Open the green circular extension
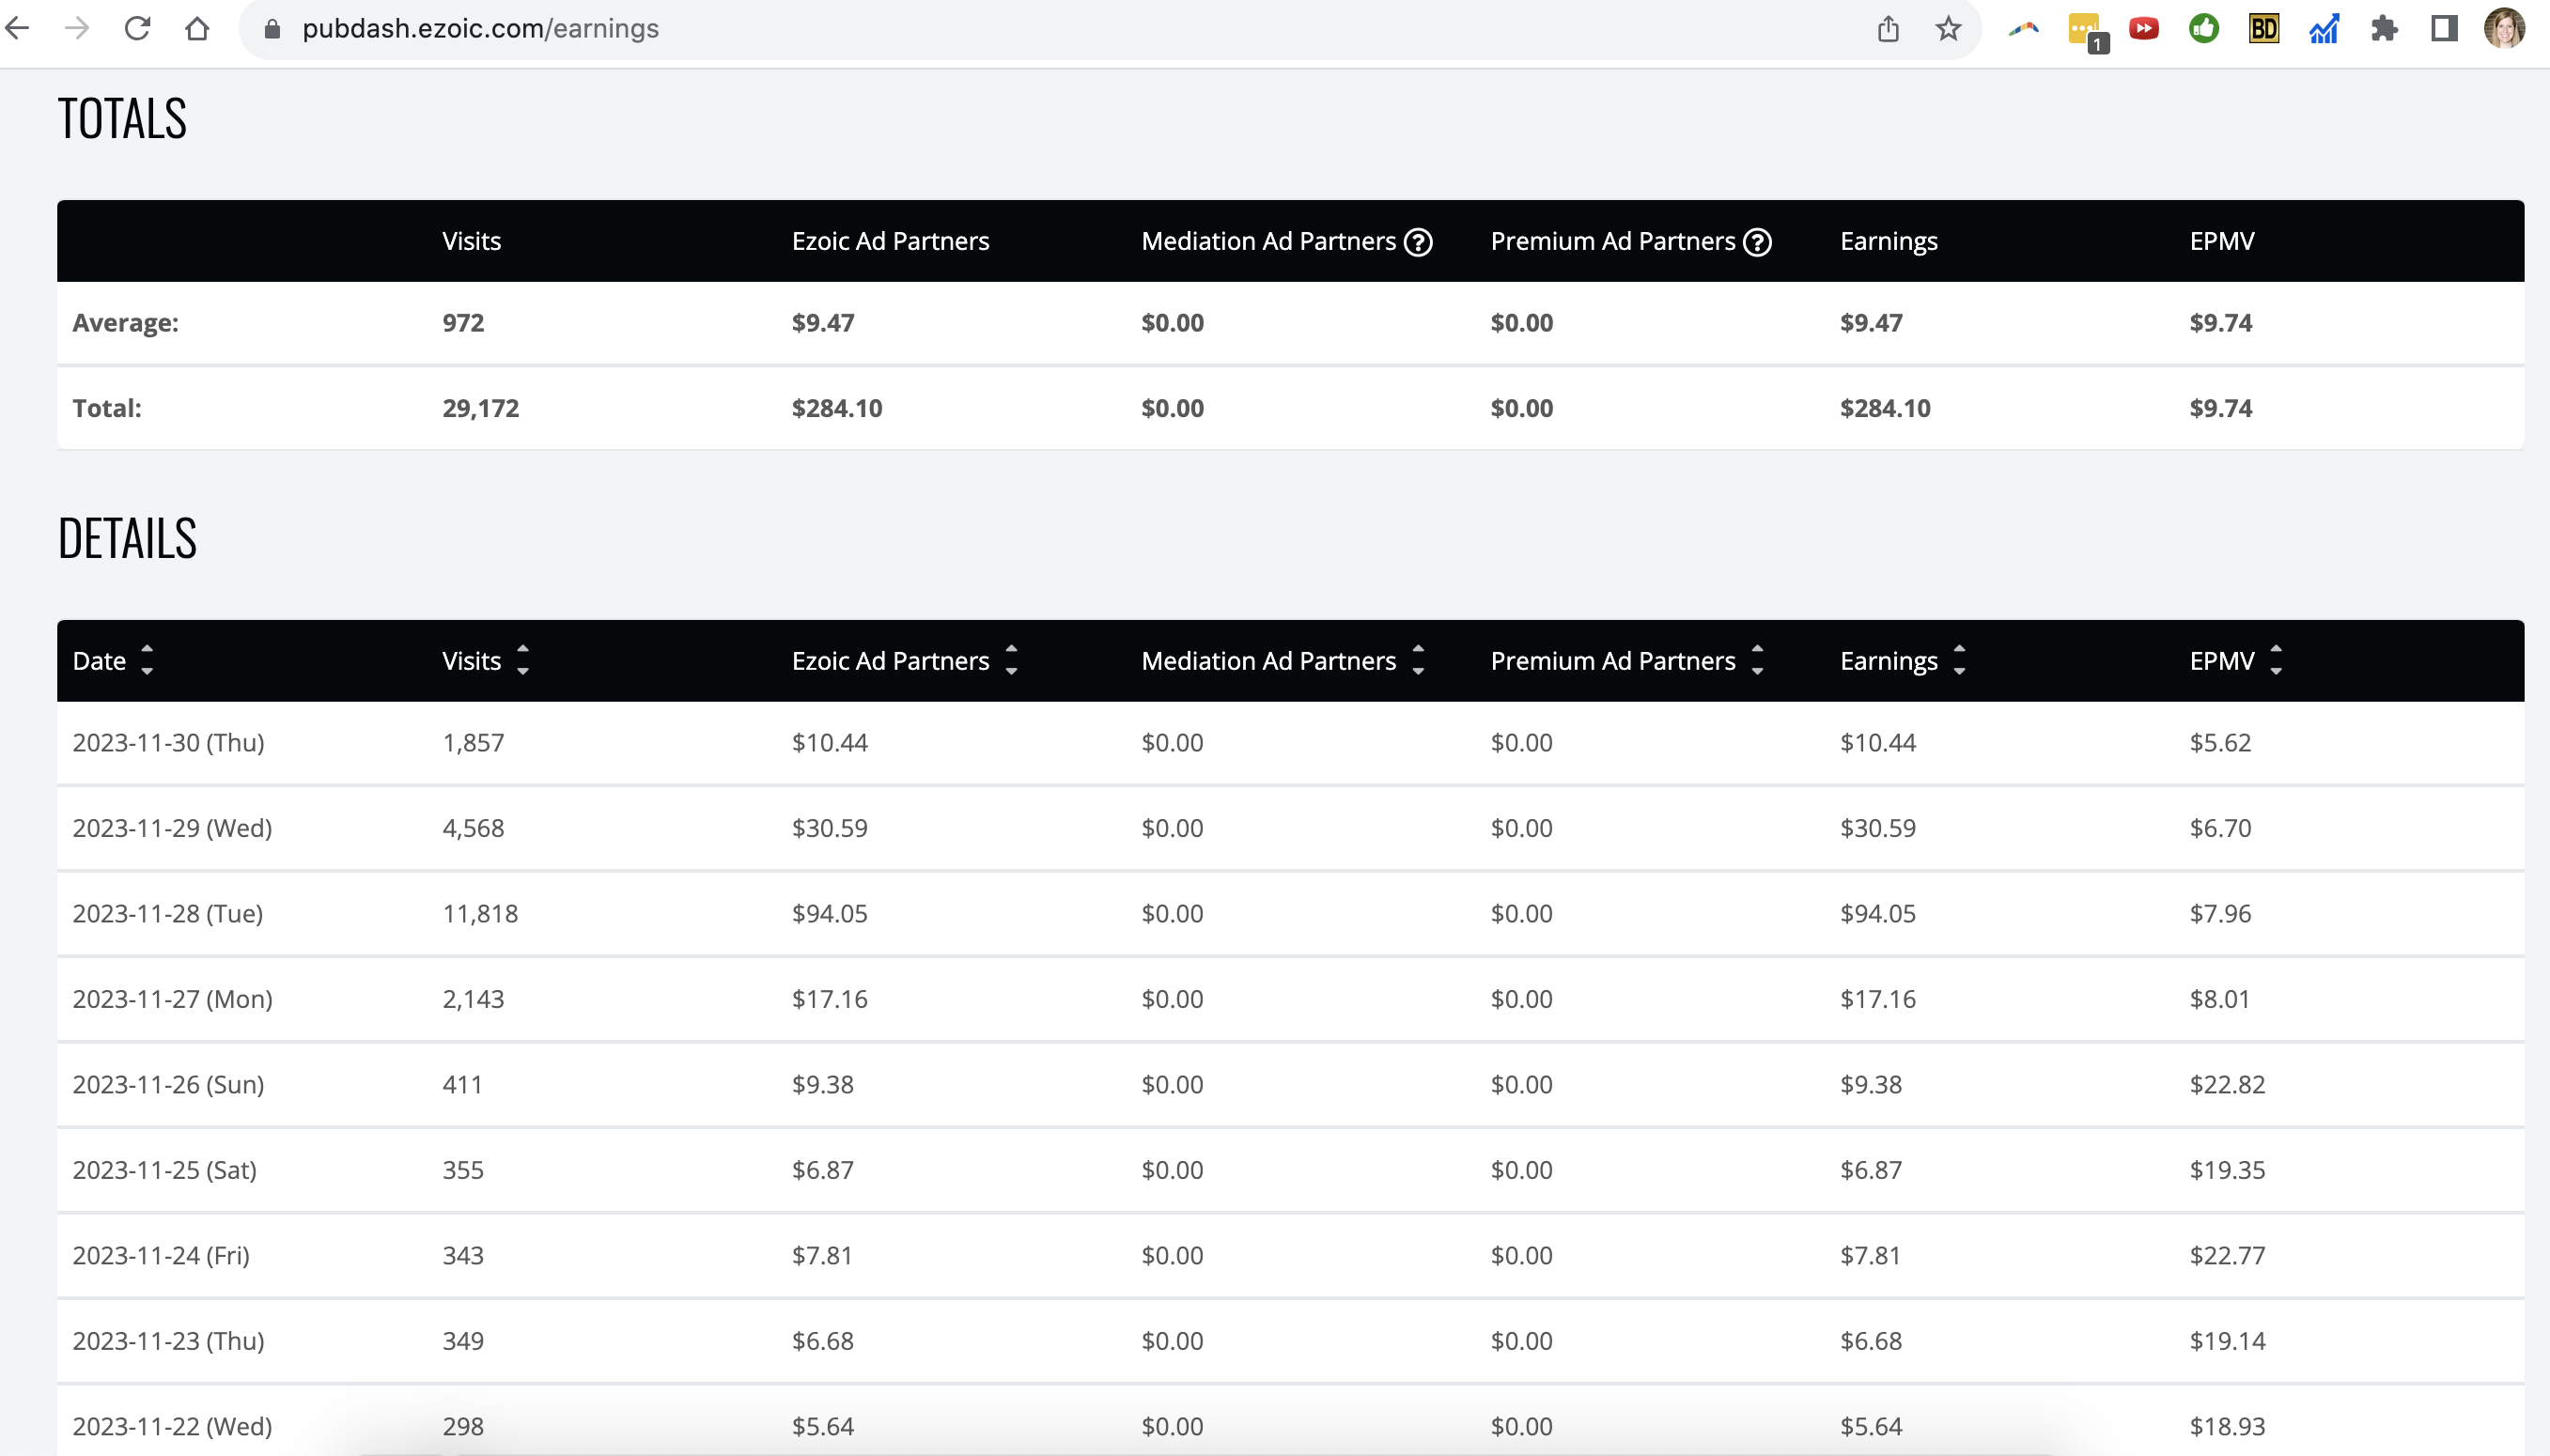This screenshot has width=2550, height=1456. [x=2203, y=28]
